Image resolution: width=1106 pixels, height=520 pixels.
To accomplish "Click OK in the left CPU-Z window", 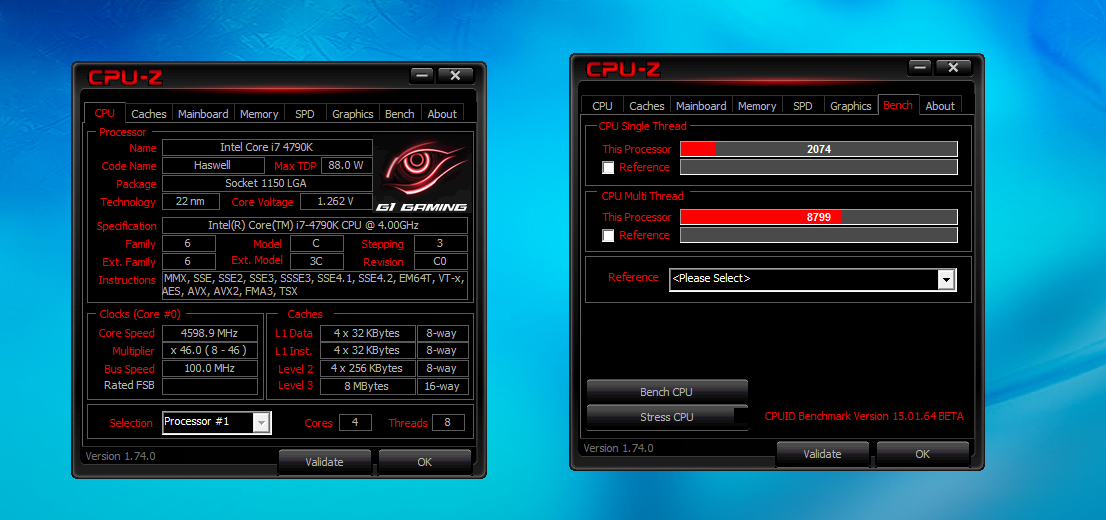I will click(x=425, y=462).
